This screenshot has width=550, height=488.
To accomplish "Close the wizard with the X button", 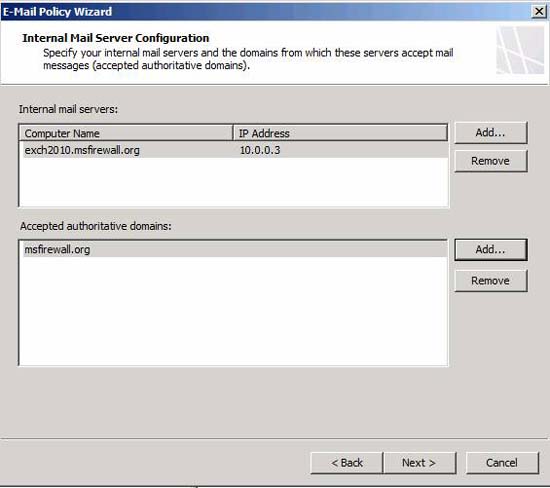I will [x=539, y=12].
